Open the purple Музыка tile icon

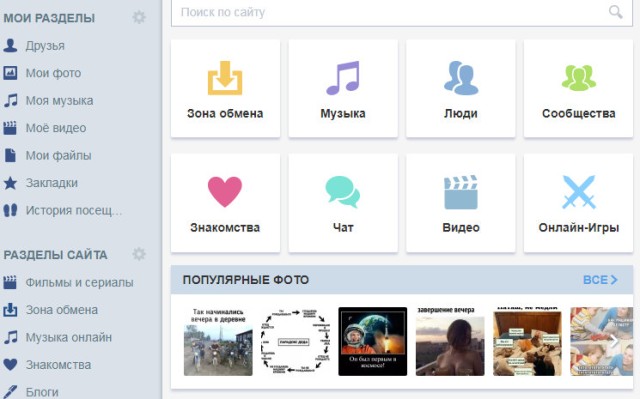tap(343, 78)
